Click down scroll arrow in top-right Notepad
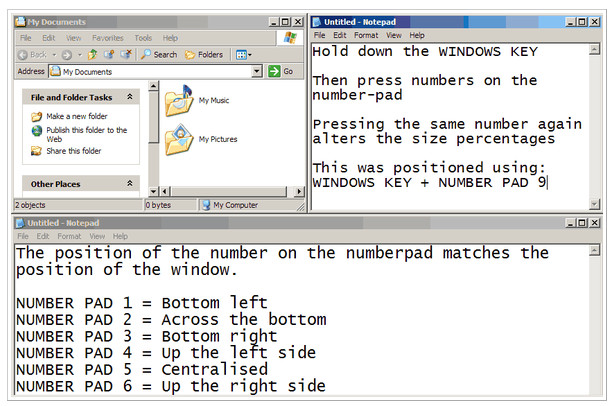Viewport: 612px width, 406px height. (594, 204)
